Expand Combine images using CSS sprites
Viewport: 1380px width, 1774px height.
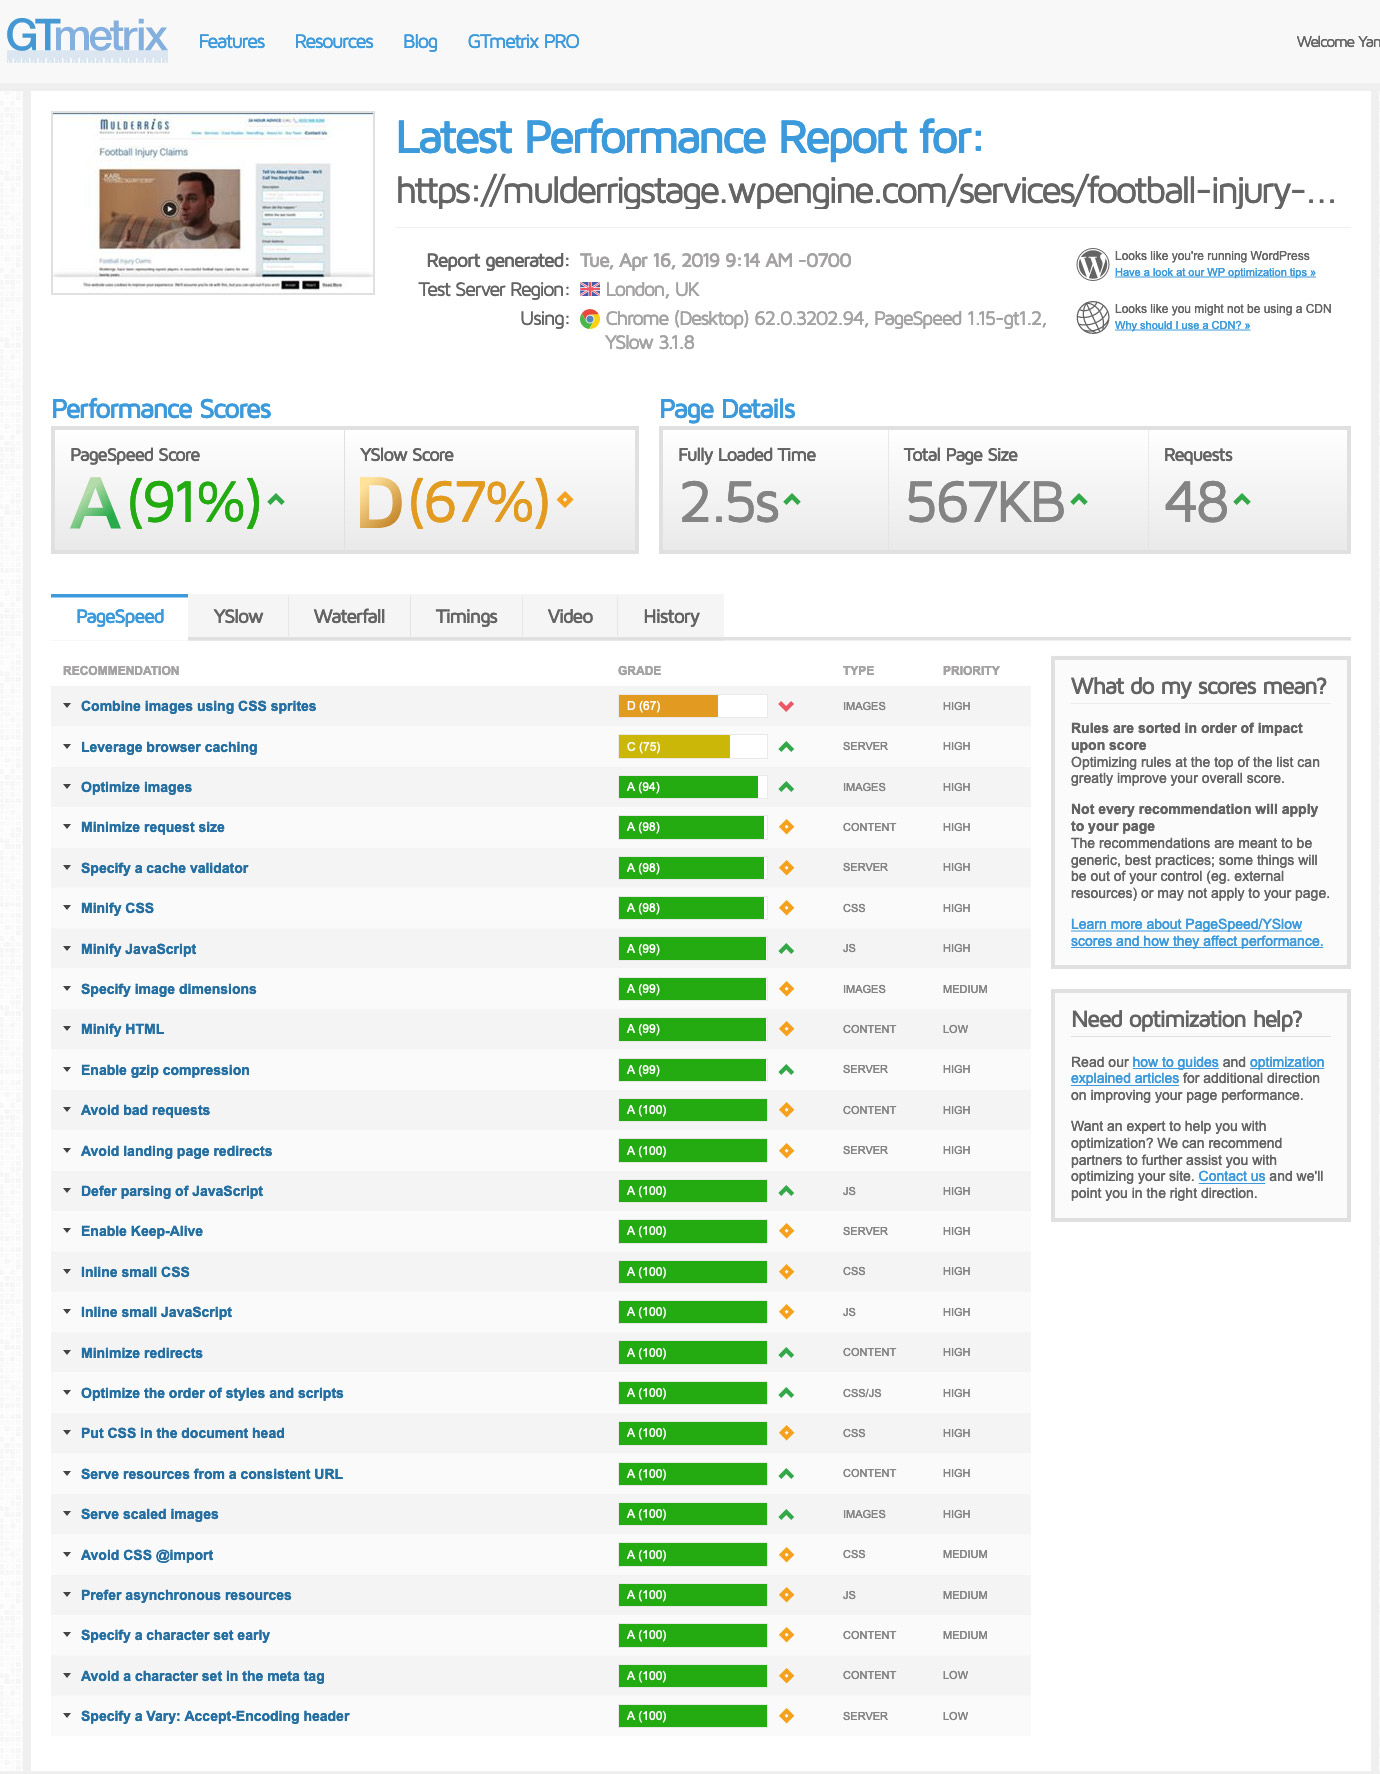tap(67, 706)
